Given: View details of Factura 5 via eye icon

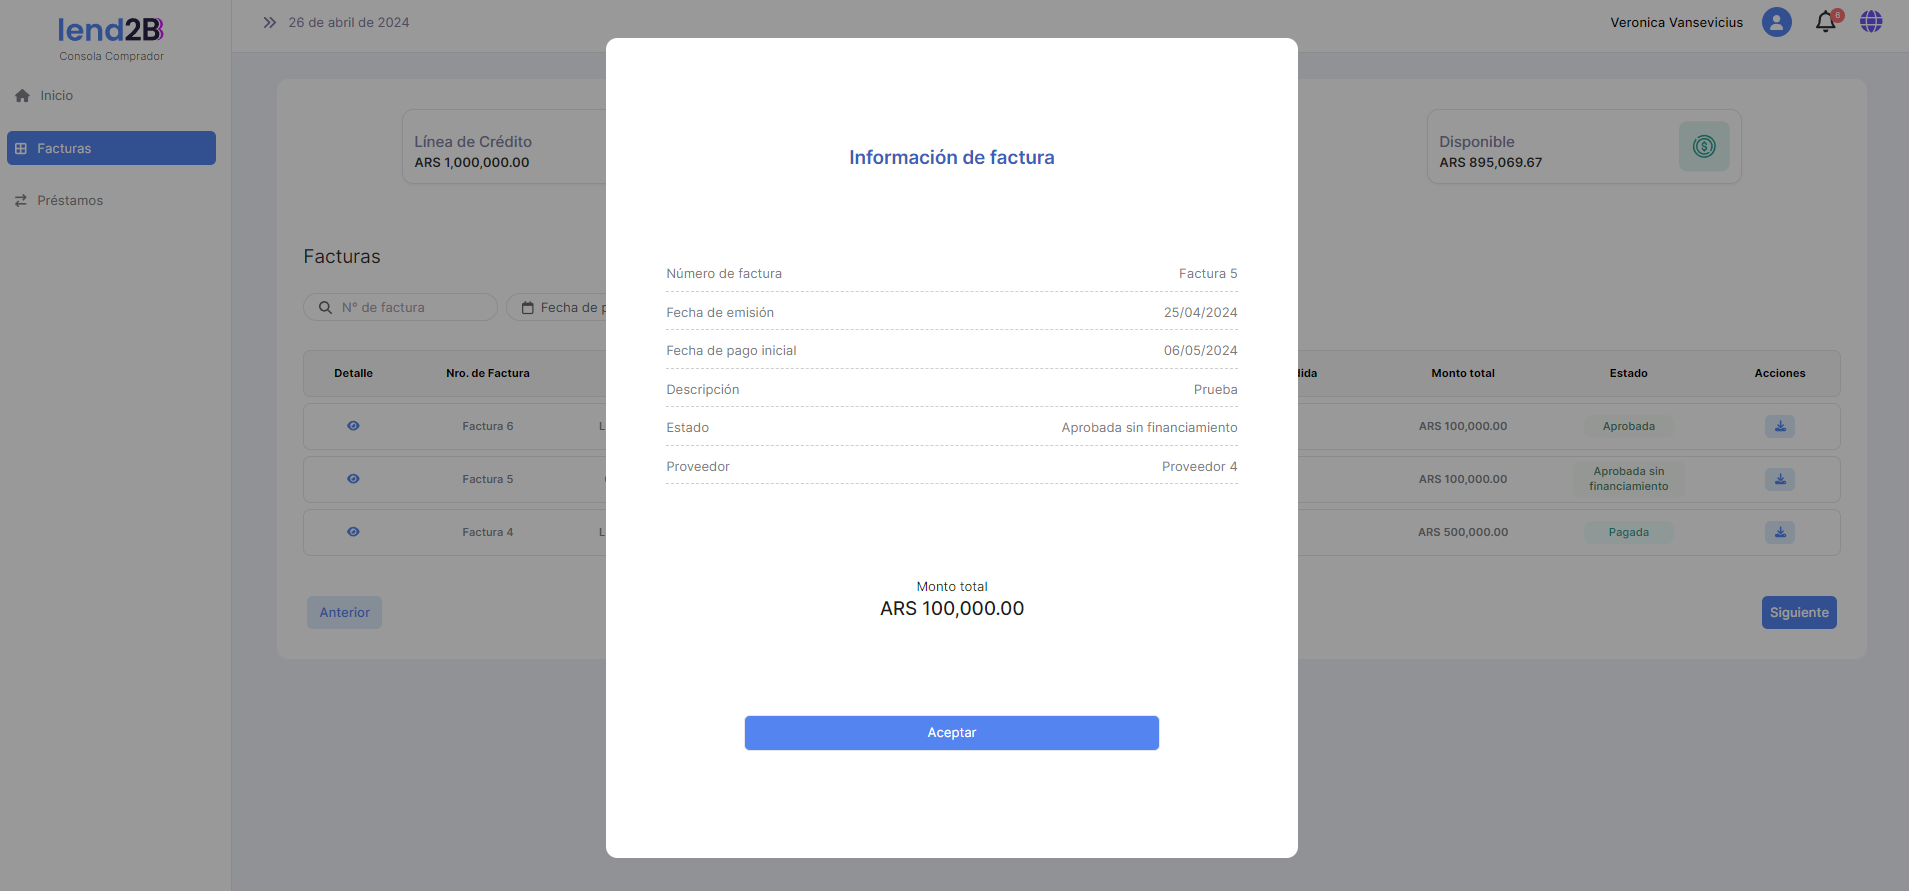Looking at the screenshot, I should click(353, 479).
